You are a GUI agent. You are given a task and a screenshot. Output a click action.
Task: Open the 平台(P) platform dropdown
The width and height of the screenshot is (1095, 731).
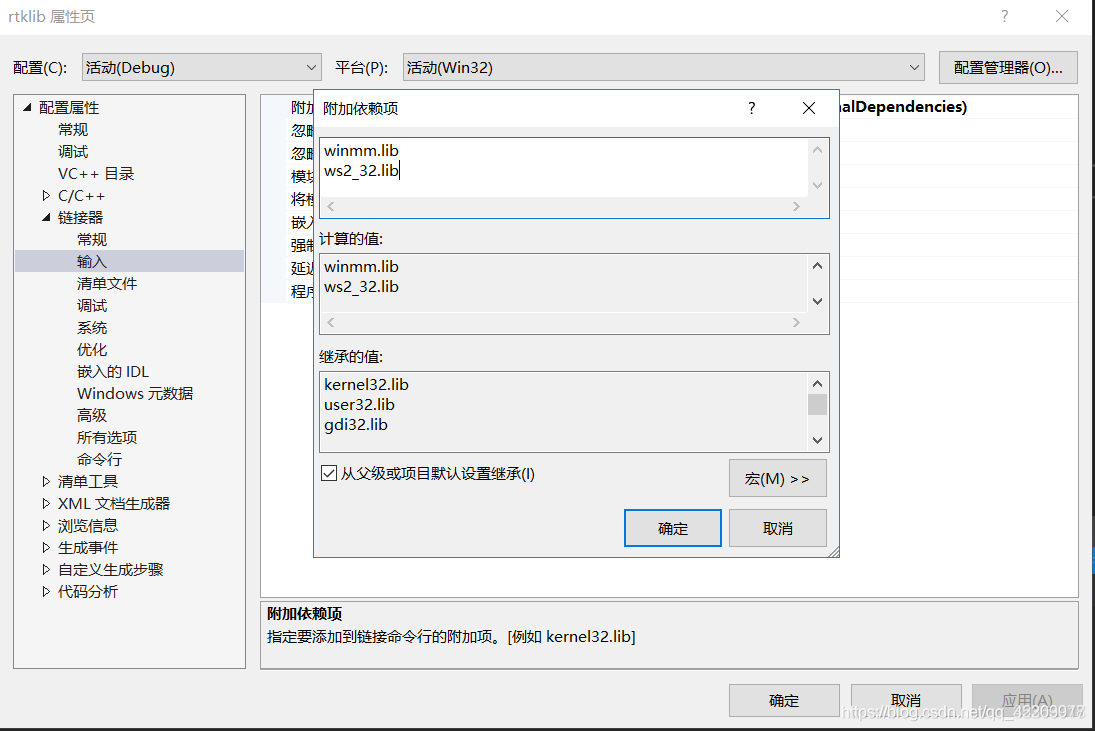pyautogui.click(x=914, y=67)
